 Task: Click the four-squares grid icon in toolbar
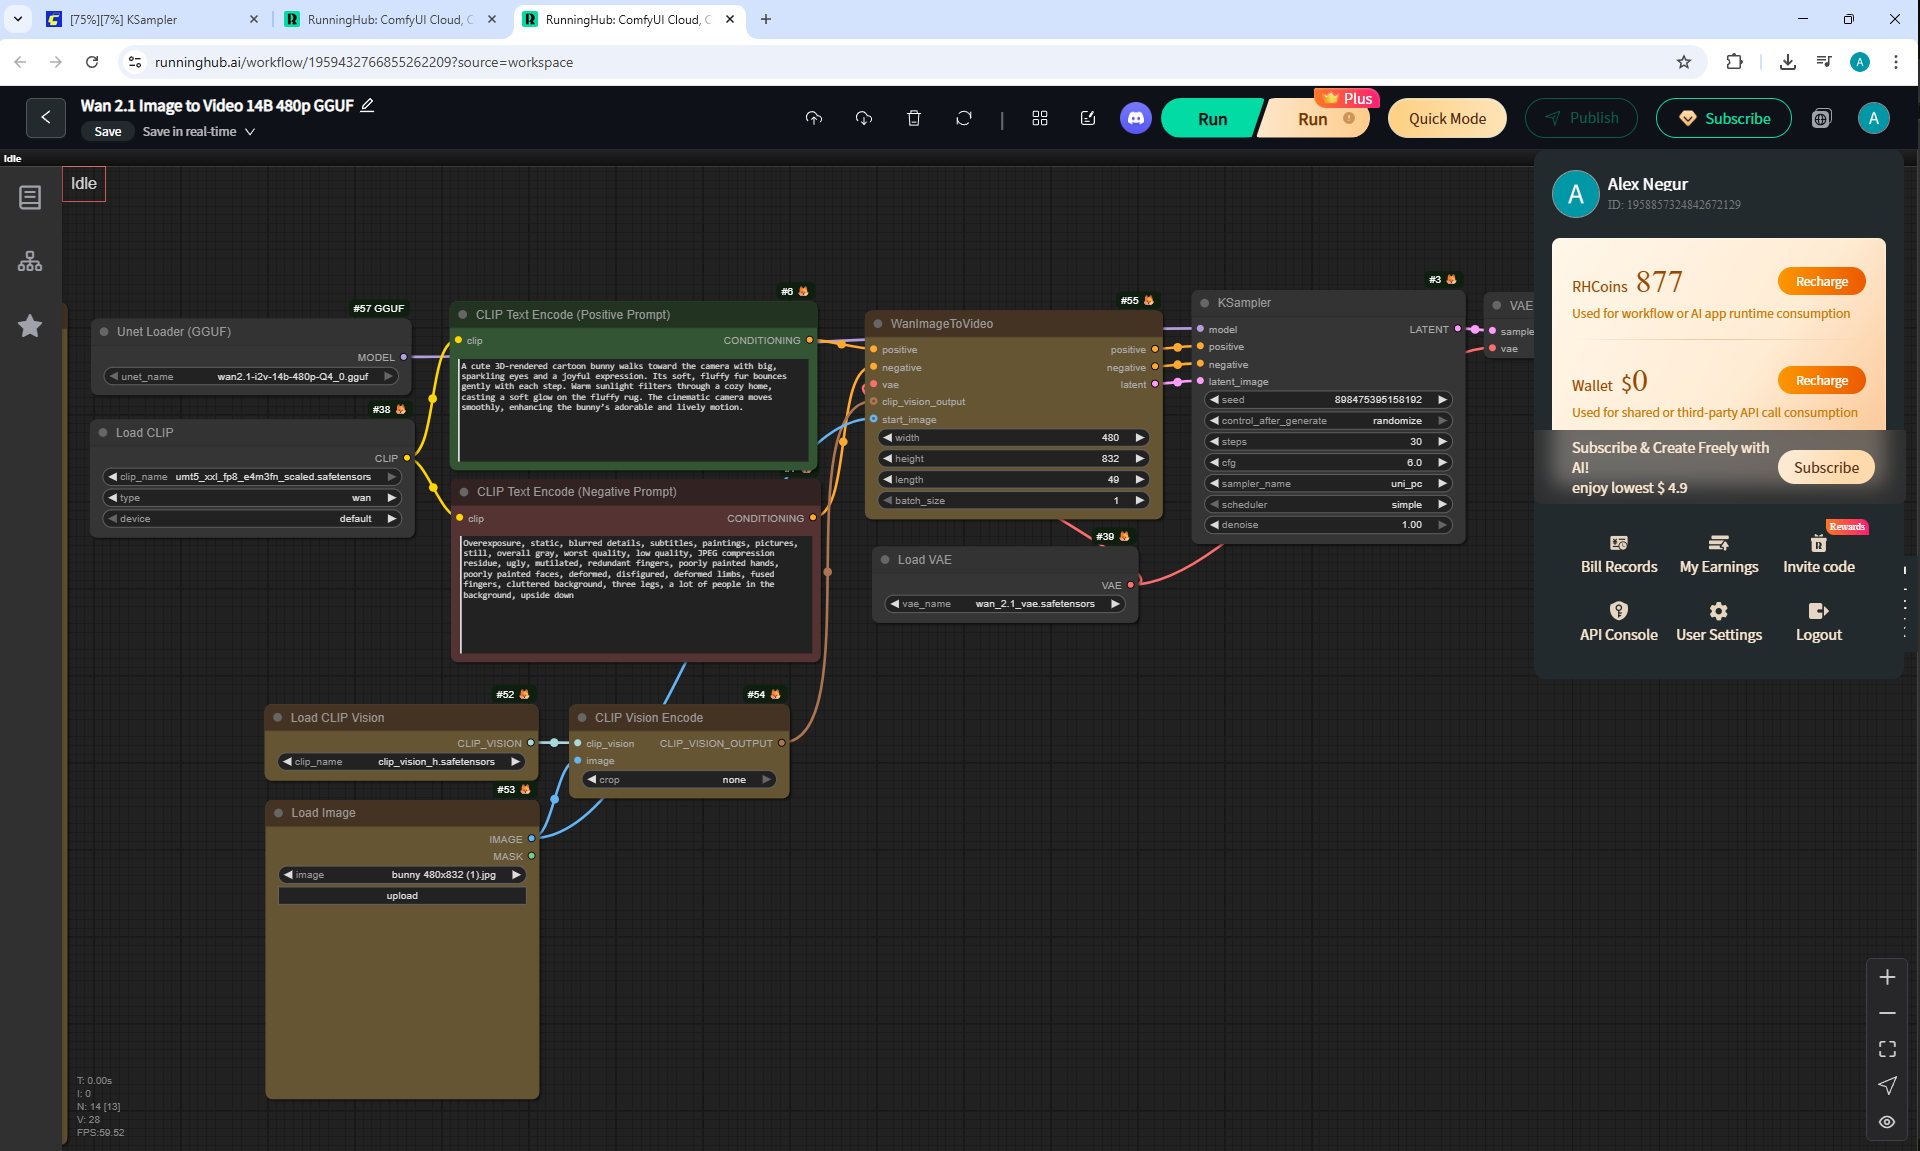point(1040,118)
